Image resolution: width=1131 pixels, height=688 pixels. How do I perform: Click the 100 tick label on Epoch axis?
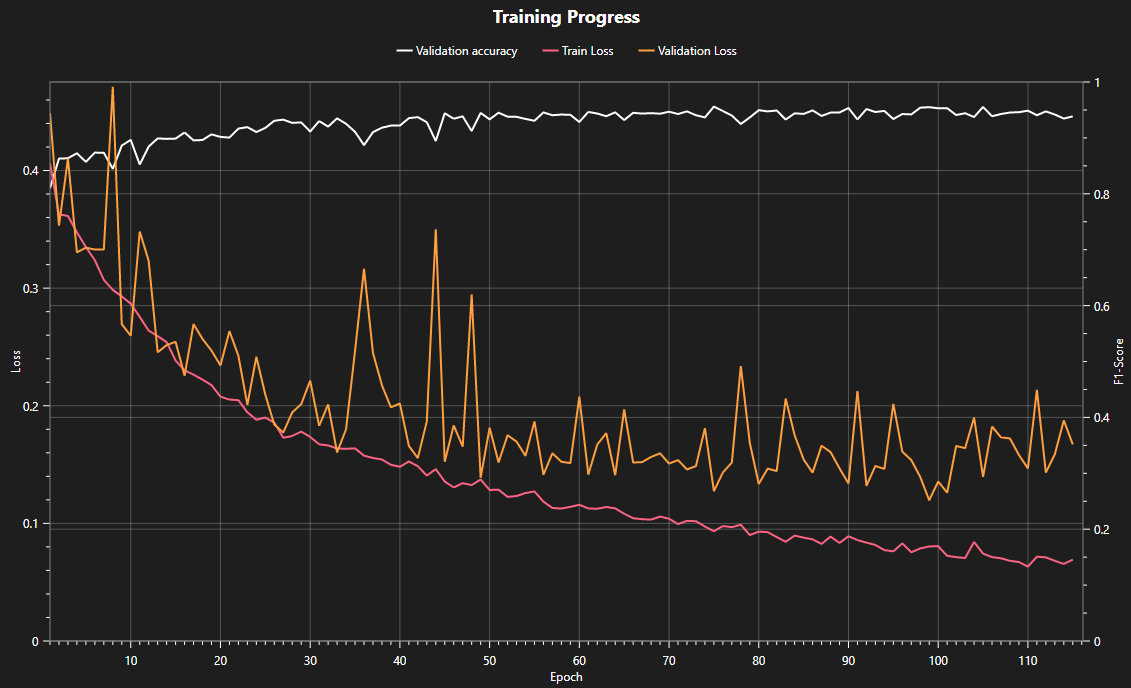pos(938,660)
